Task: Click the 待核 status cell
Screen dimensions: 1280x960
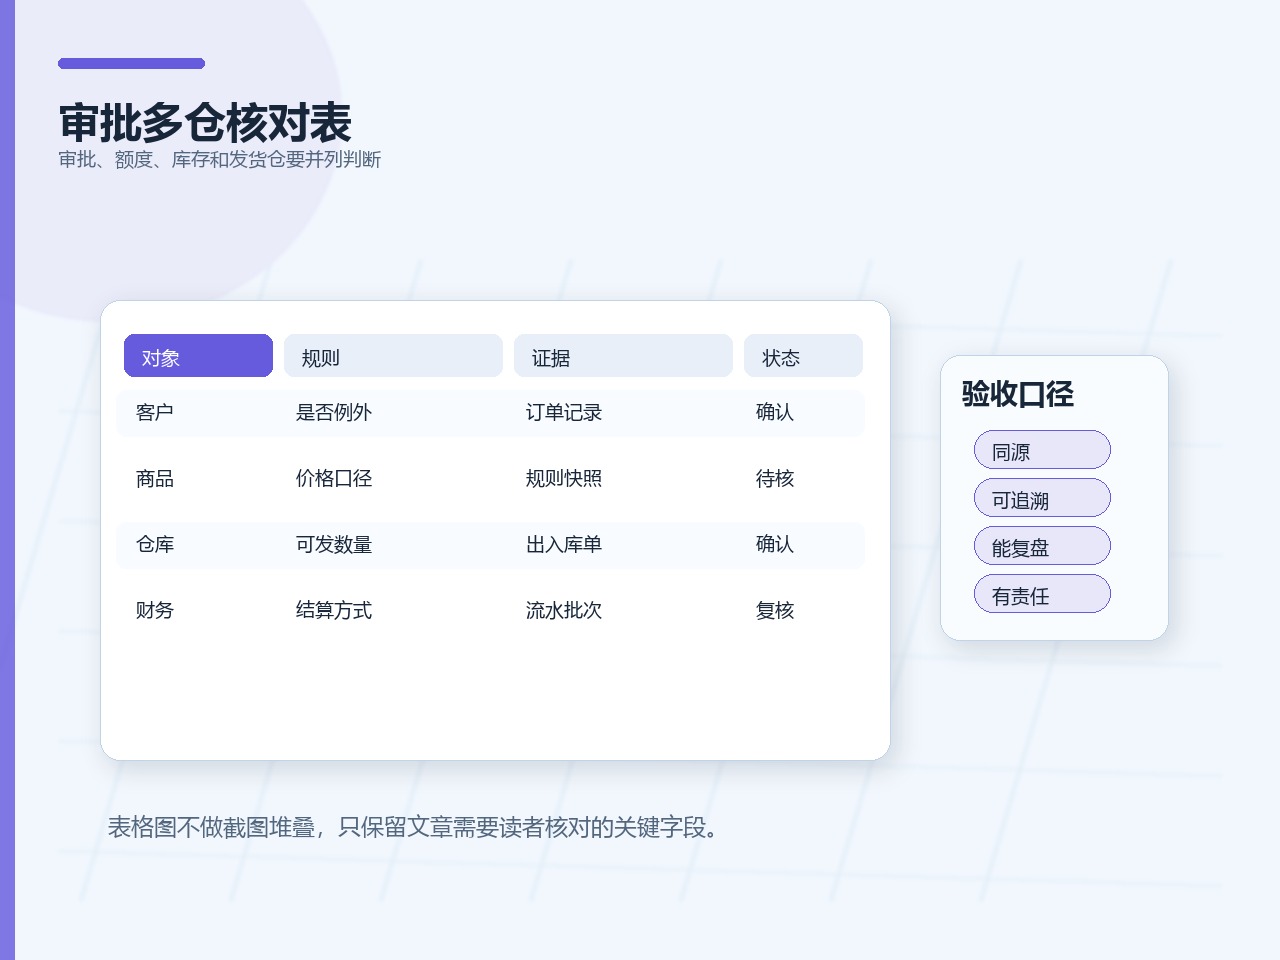Action: pyautogui.click(x=775, y=479)
